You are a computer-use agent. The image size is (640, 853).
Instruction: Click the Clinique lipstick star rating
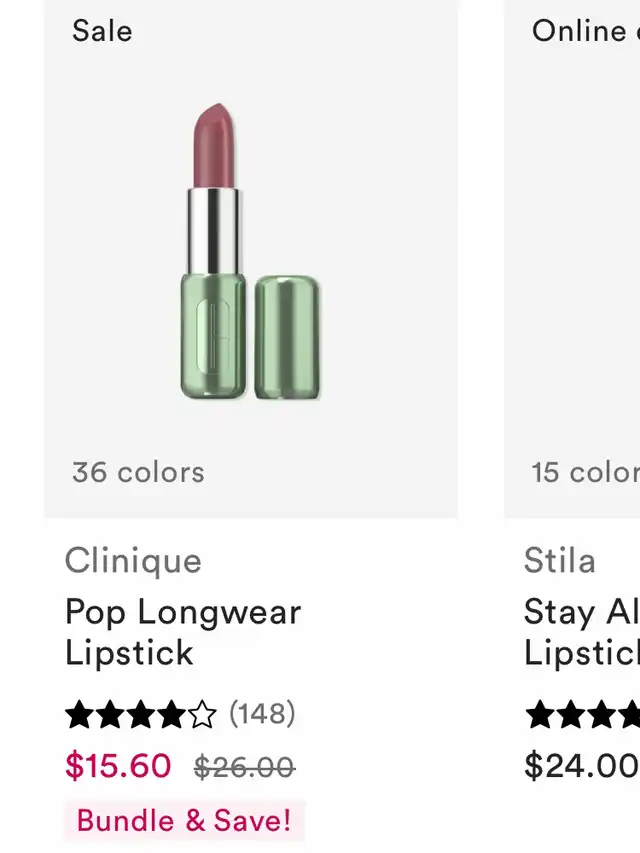point(140,714)
